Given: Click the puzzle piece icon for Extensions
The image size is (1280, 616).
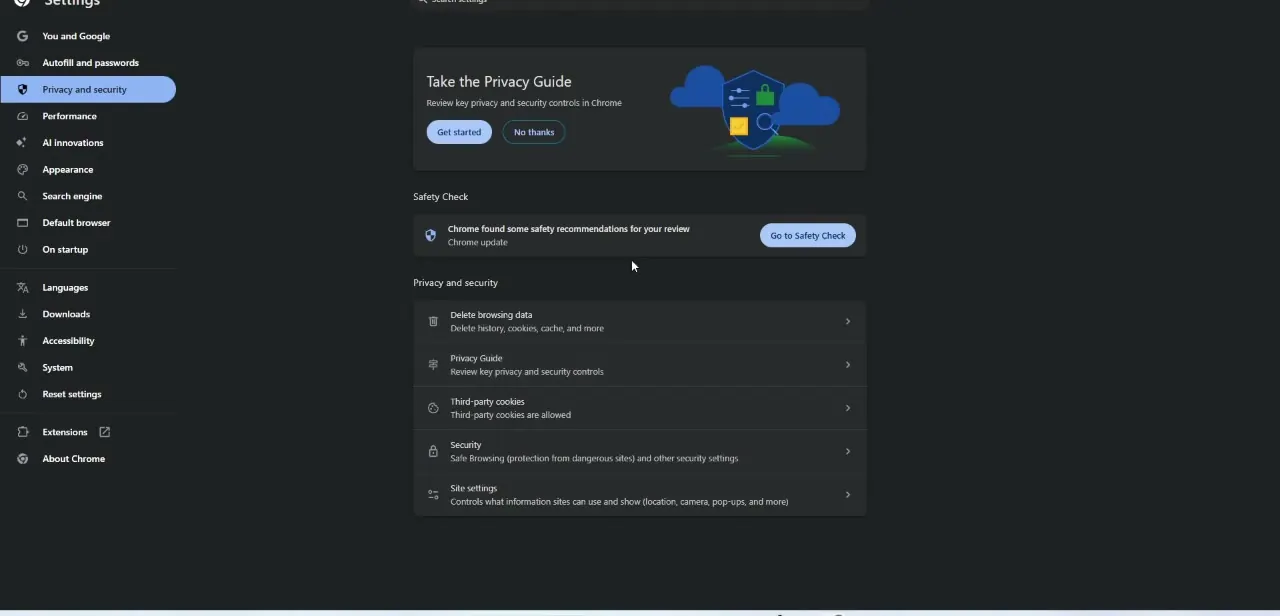Looking at the screenshot, I should pyautogui.click(x=22, y=432).
